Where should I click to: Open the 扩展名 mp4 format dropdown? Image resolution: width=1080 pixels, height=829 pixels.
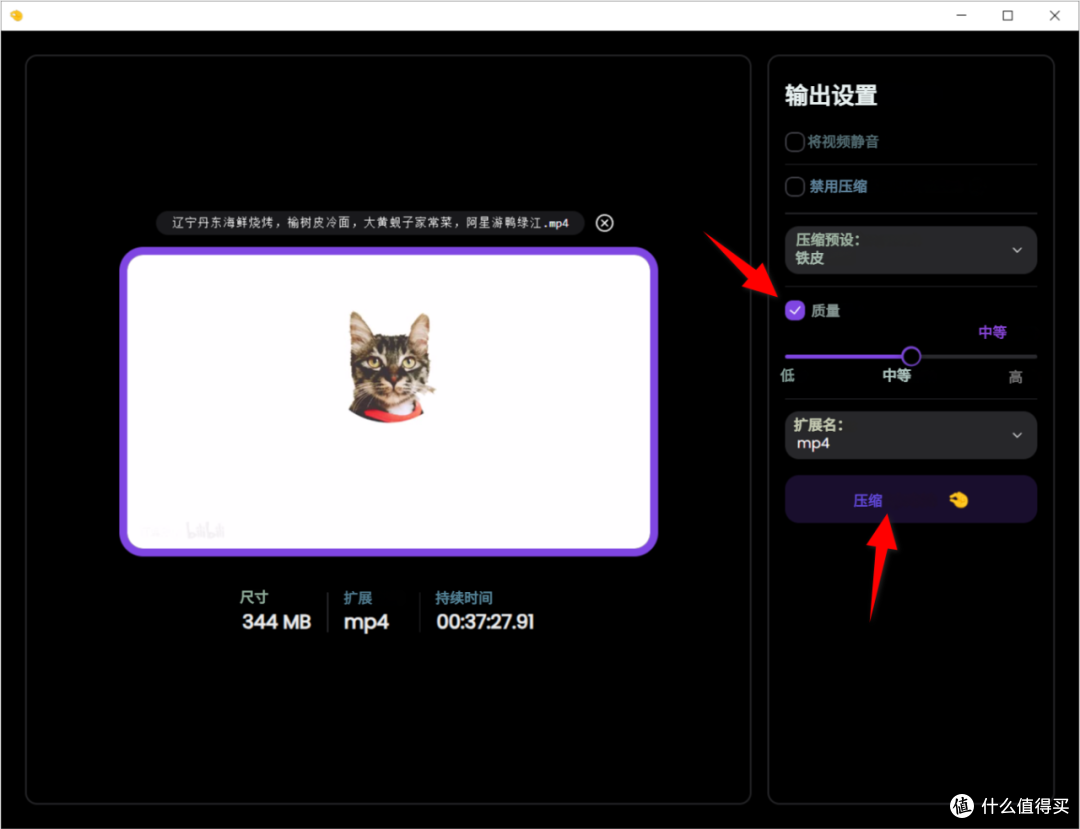coord(911,435)
